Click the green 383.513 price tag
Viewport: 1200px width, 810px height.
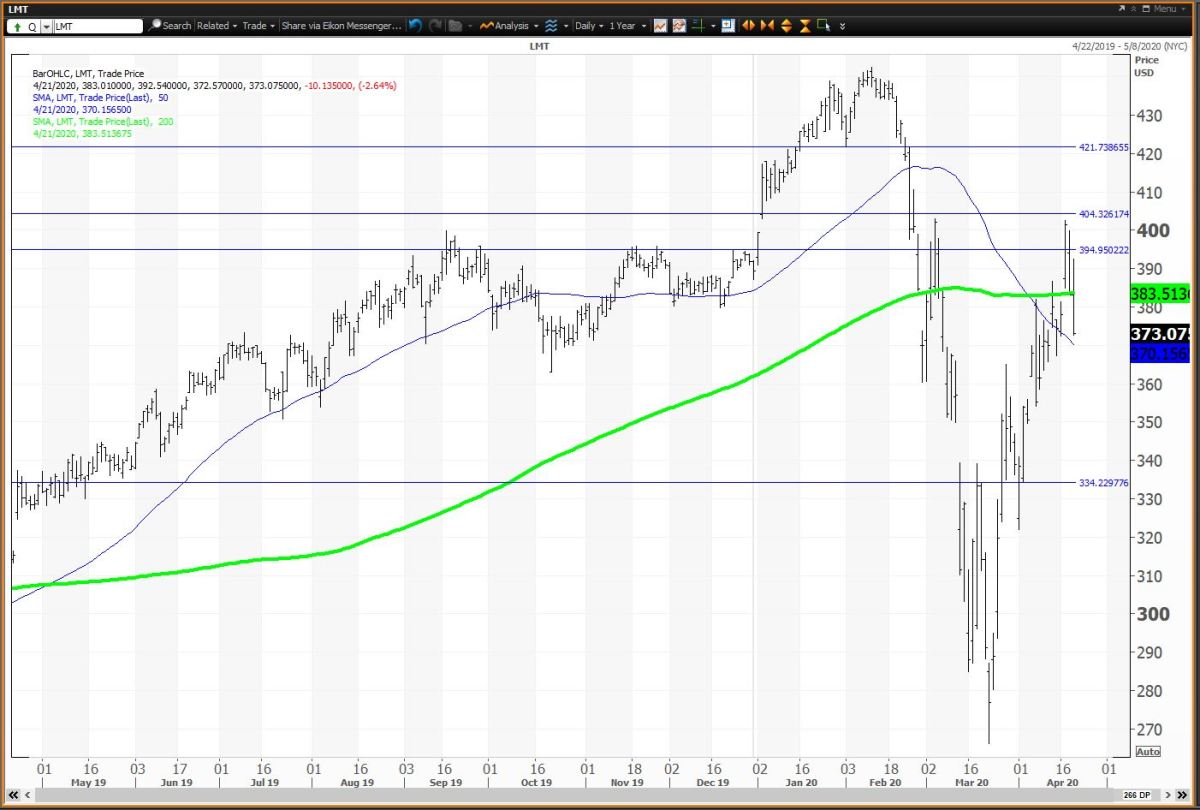click(1160, 294)
